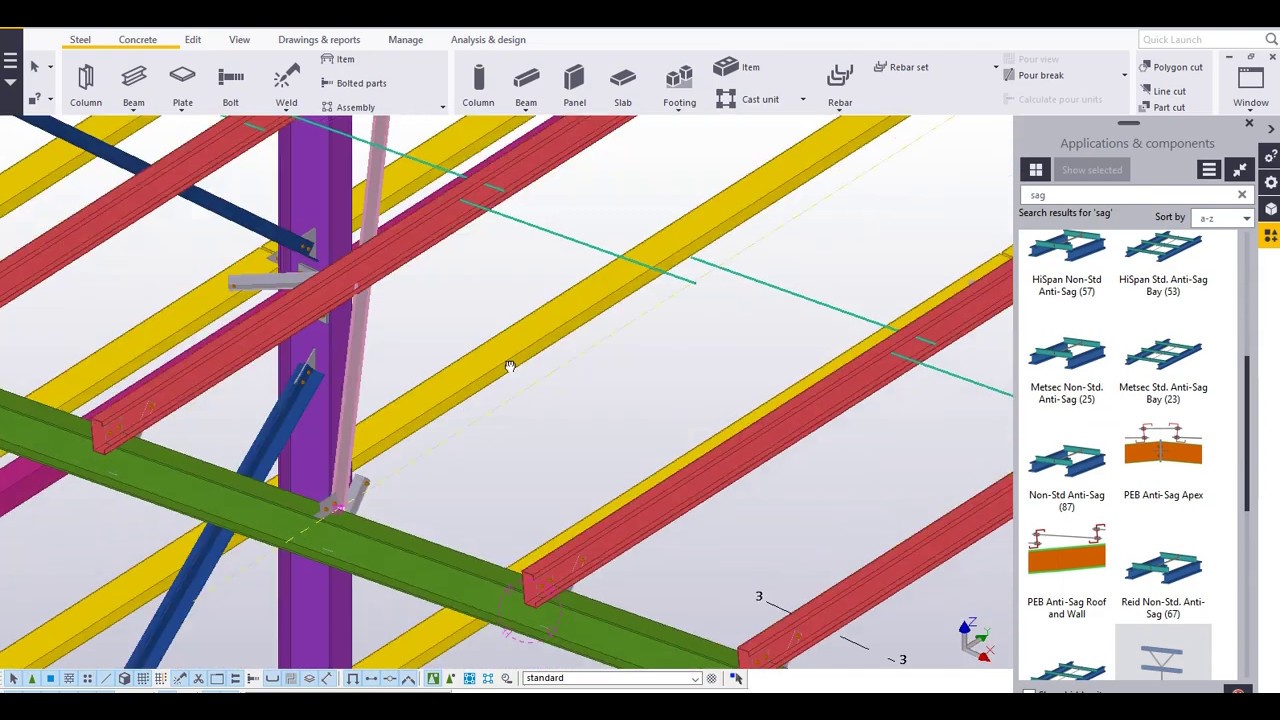This screenshot has height=720, width=1280.
Task: Toggle the cube select reference models switch
Action: point(124,678)
